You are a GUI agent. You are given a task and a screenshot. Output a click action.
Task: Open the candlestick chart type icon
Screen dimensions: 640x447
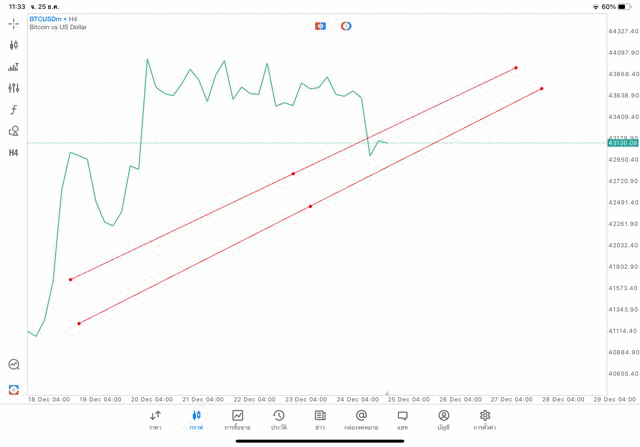14,45
